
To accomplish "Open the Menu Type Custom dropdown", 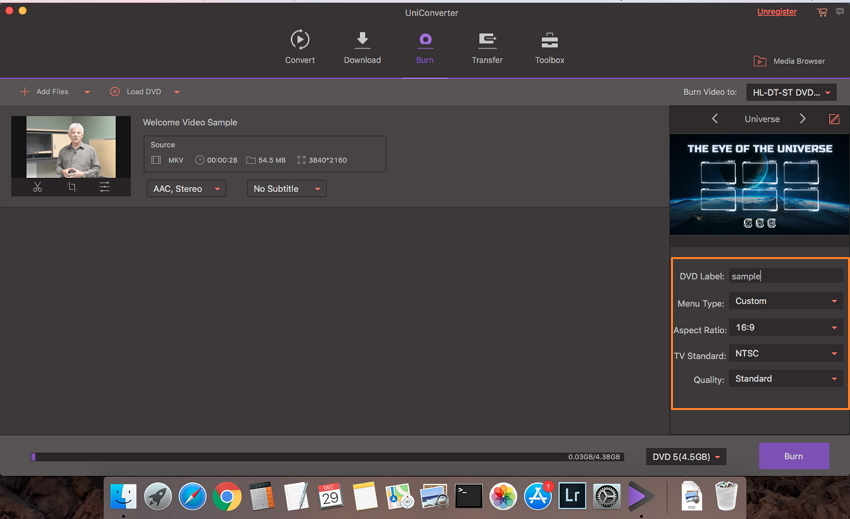I will coord(786,301).
